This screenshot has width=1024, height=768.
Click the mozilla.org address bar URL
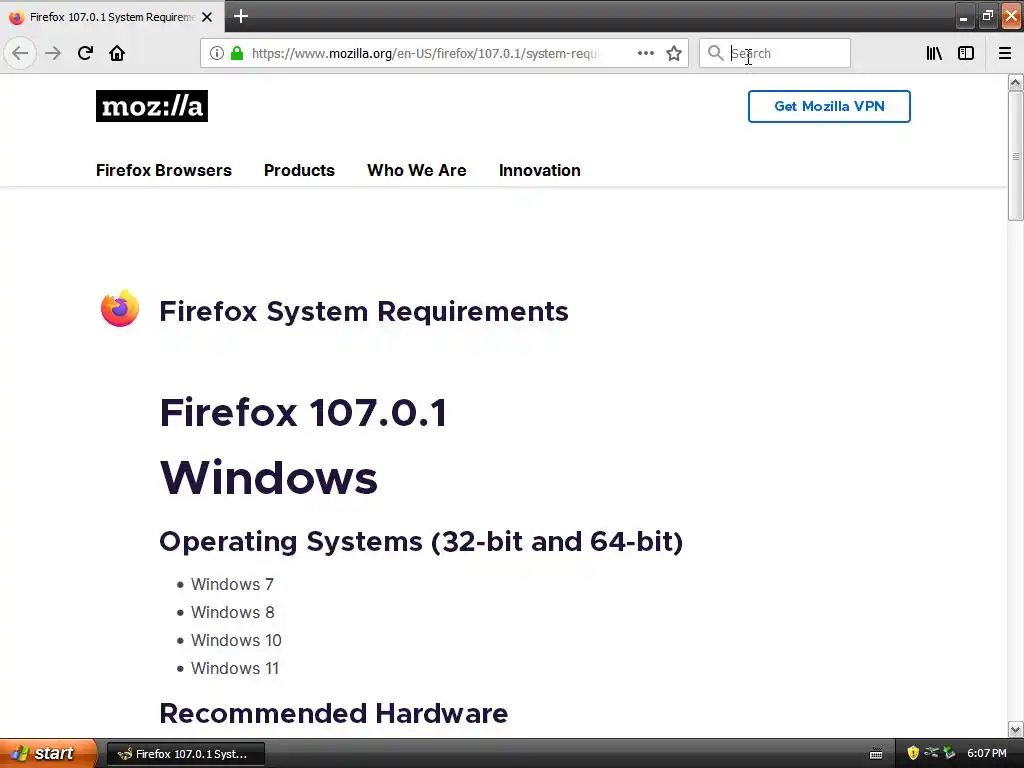(425, 53)
